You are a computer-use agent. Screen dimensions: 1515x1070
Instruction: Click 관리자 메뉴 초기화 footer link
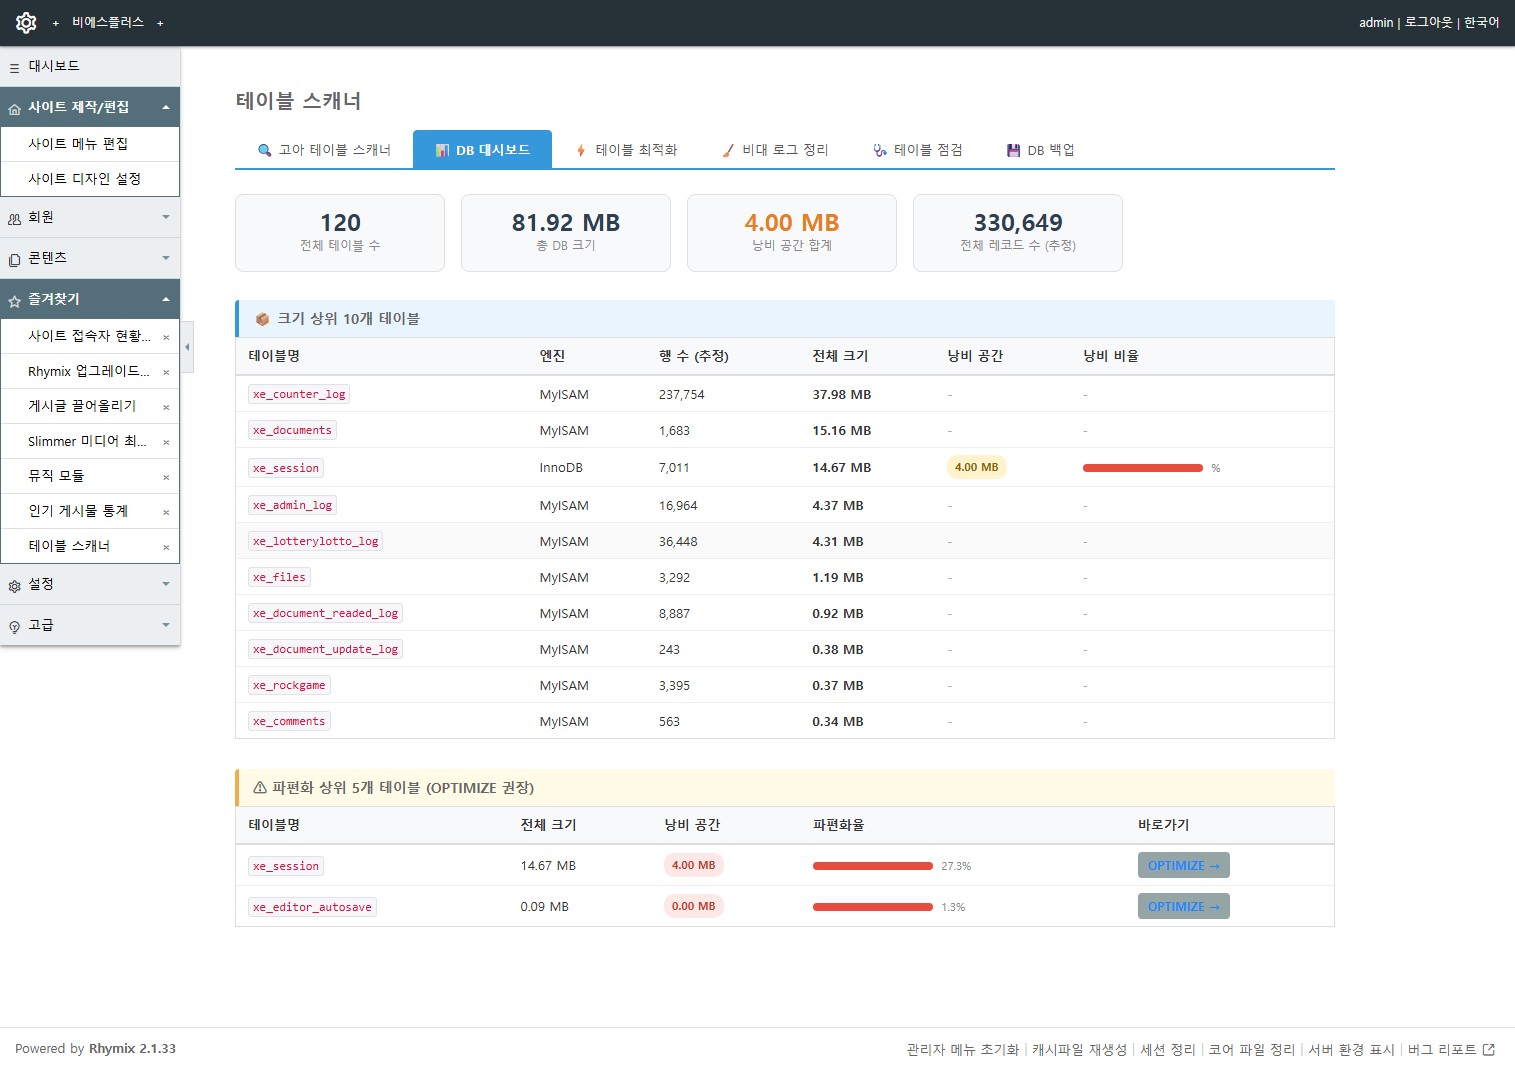[962, 1049]
